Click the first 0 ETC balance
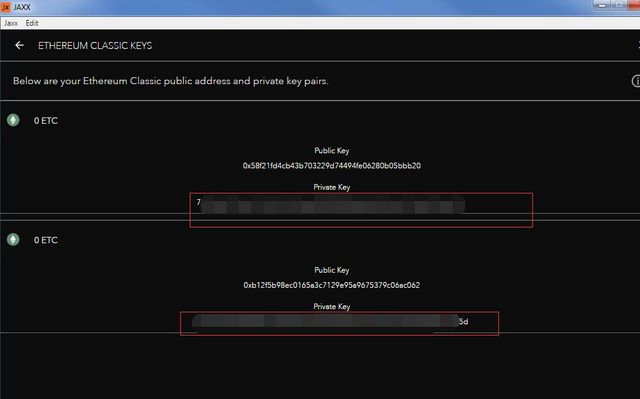640x399 pixels. [46, 121]
